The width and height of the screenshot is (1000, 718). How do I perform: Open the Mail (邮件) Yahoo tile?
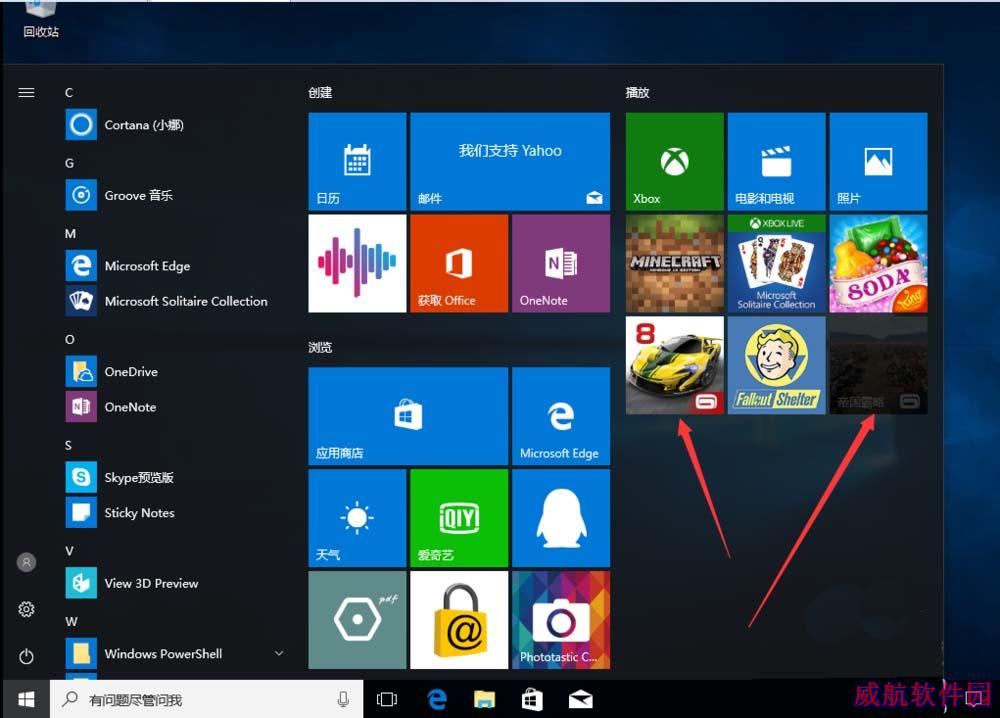click(510, 161)
